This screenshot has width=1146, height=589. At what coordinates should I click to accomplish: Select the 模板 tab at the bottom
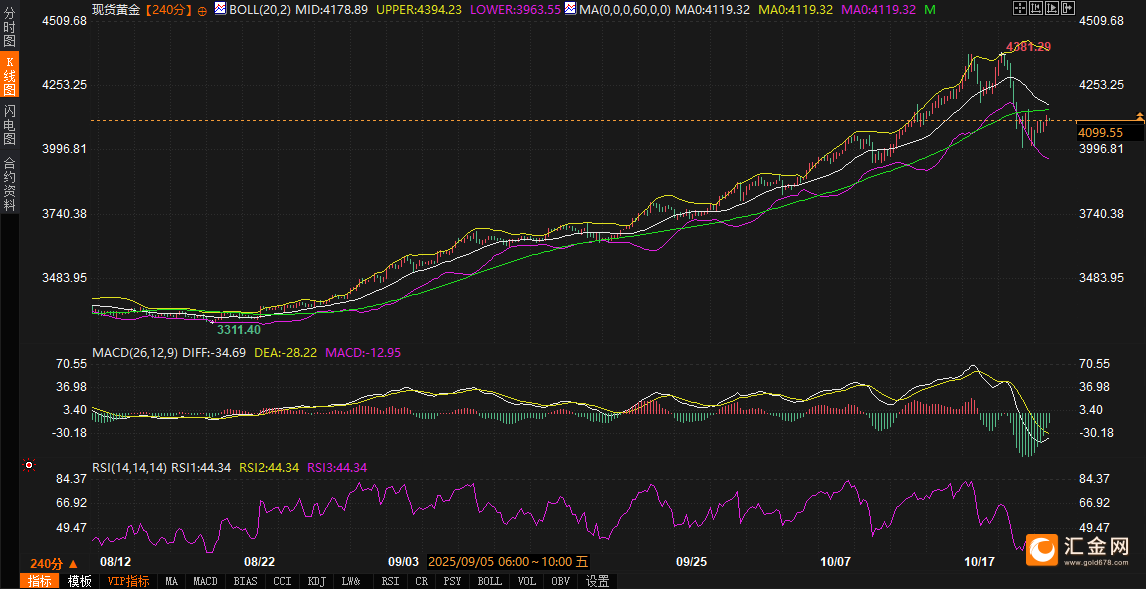click(79, 581)
